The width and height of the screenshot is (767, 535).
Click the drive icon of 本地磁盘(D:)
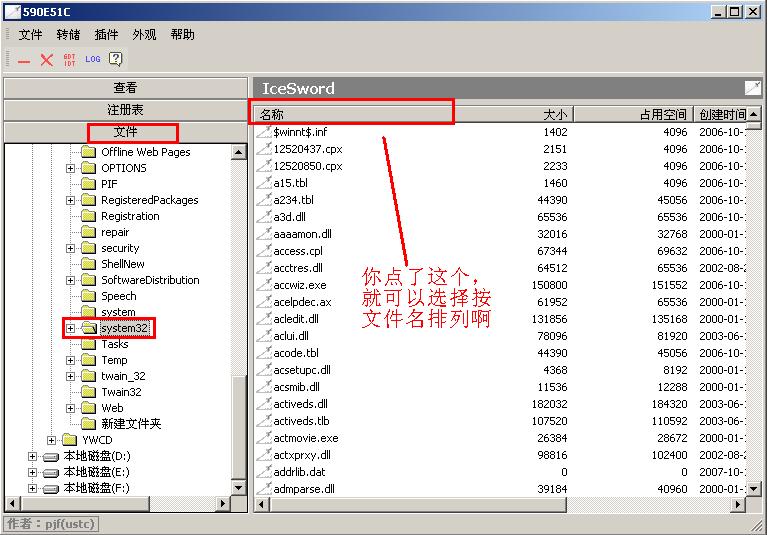coord(51,457)
